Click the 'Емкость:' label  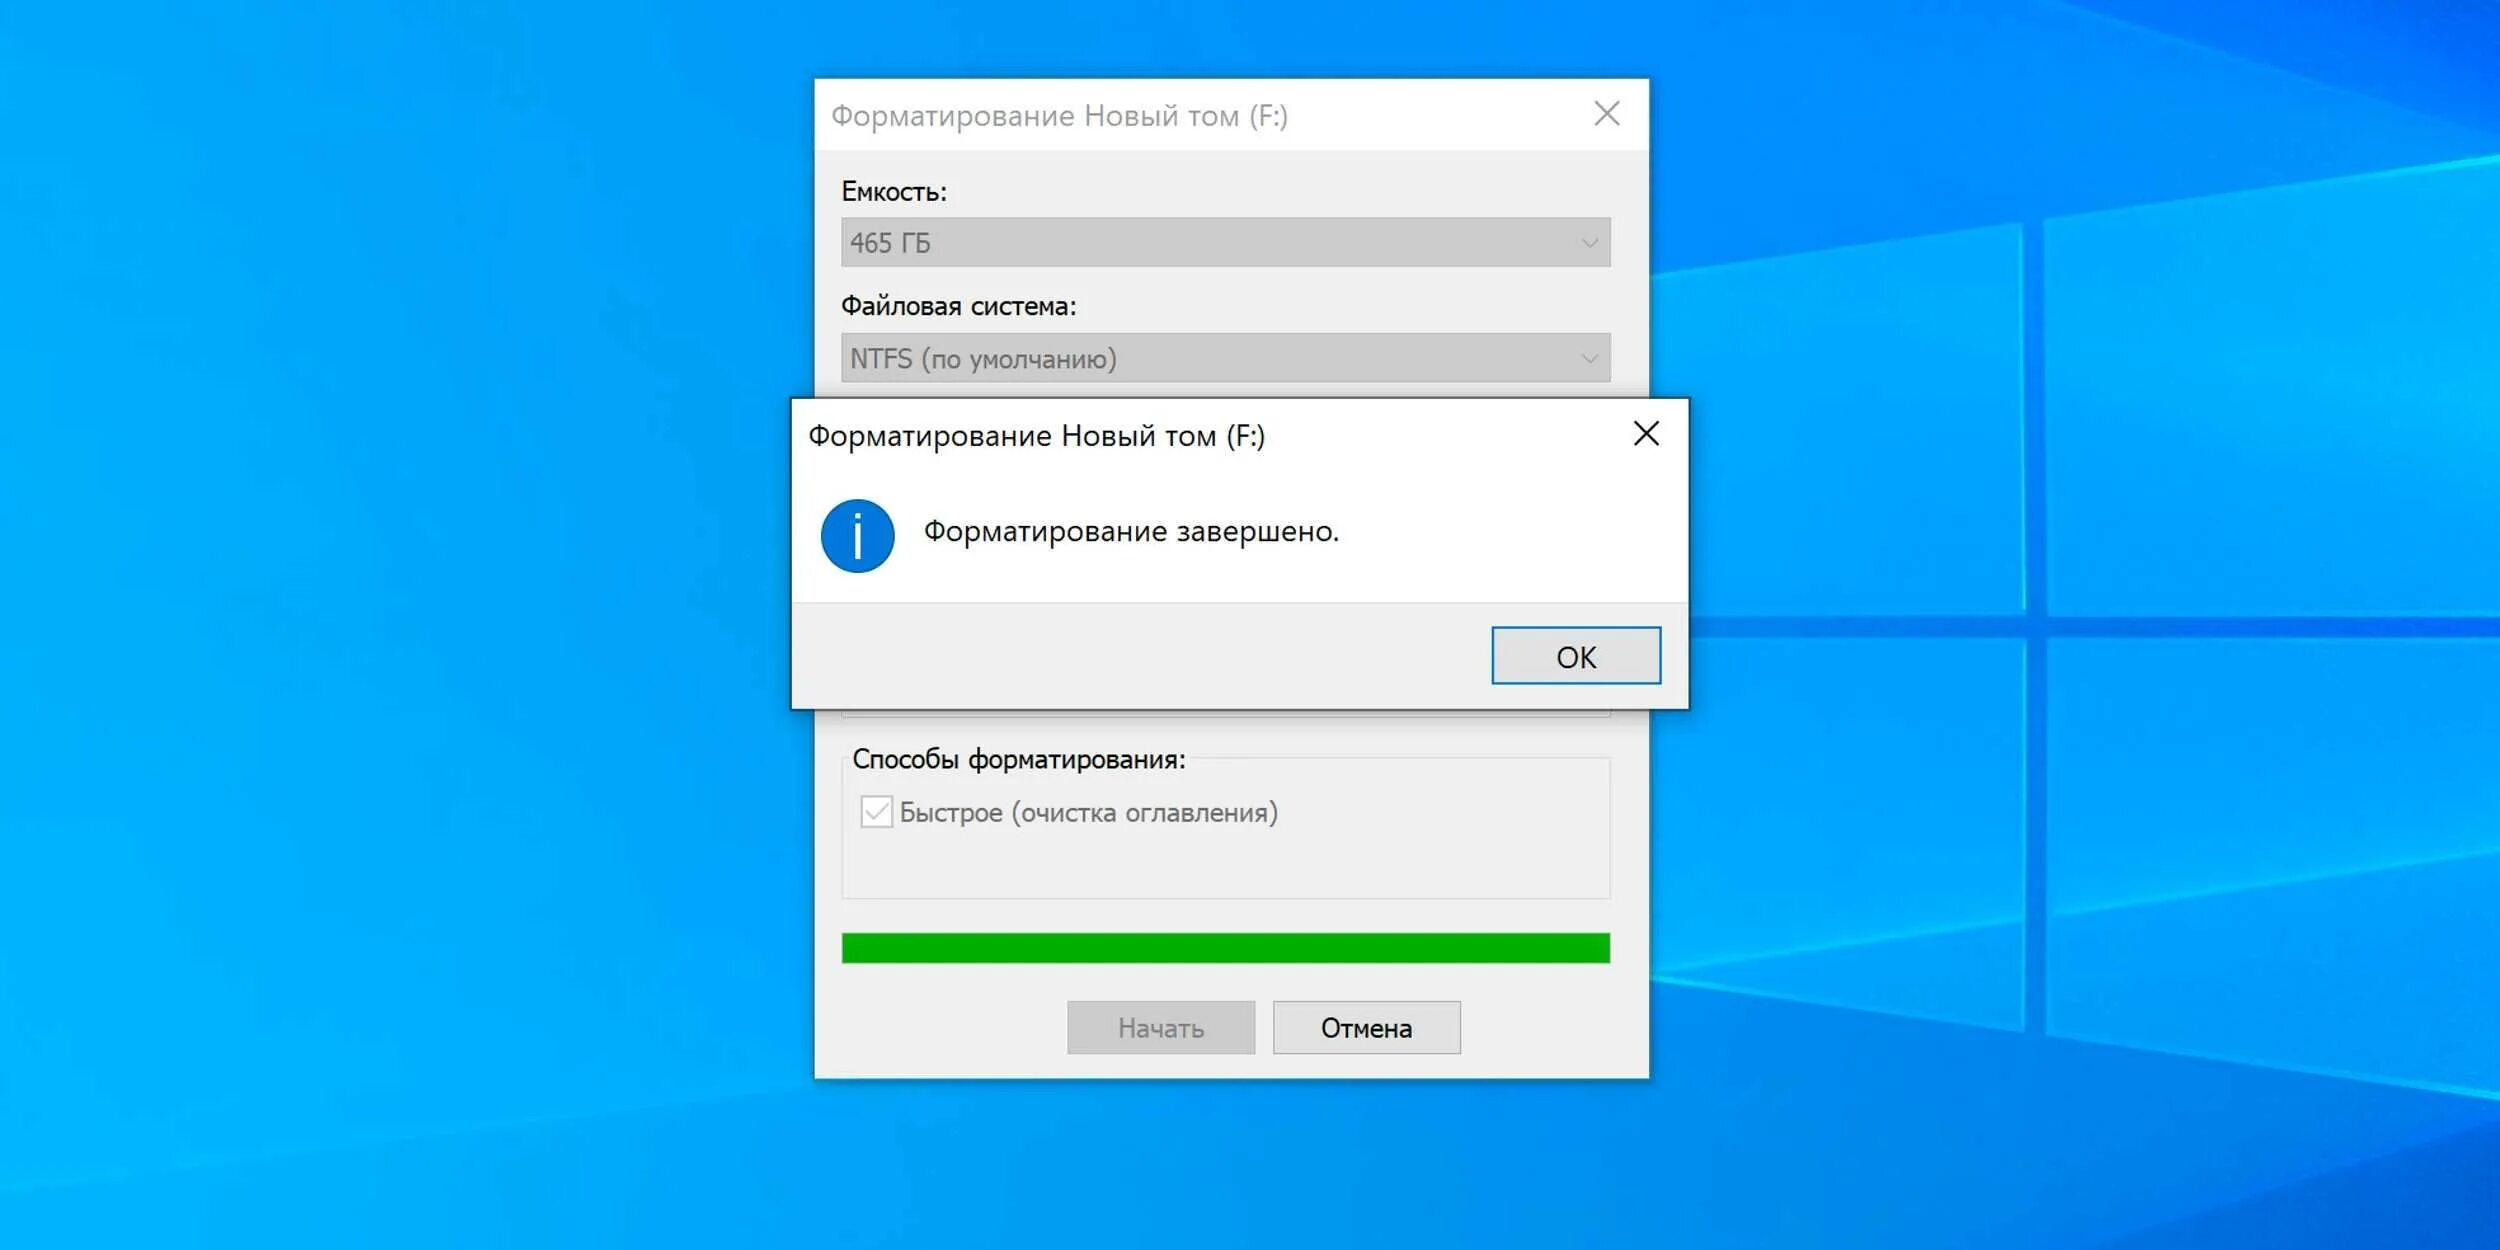click(893, 191)
